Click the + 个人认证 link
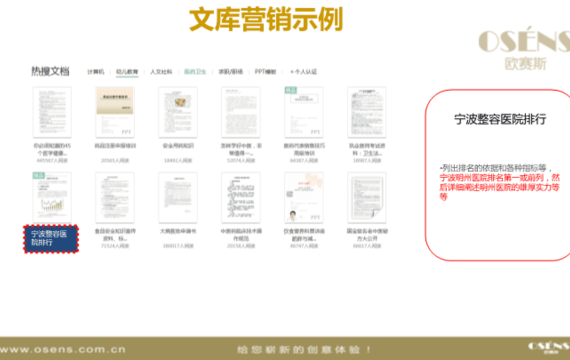The height and width of the screenshot is (360, 570). pos(304,72)
